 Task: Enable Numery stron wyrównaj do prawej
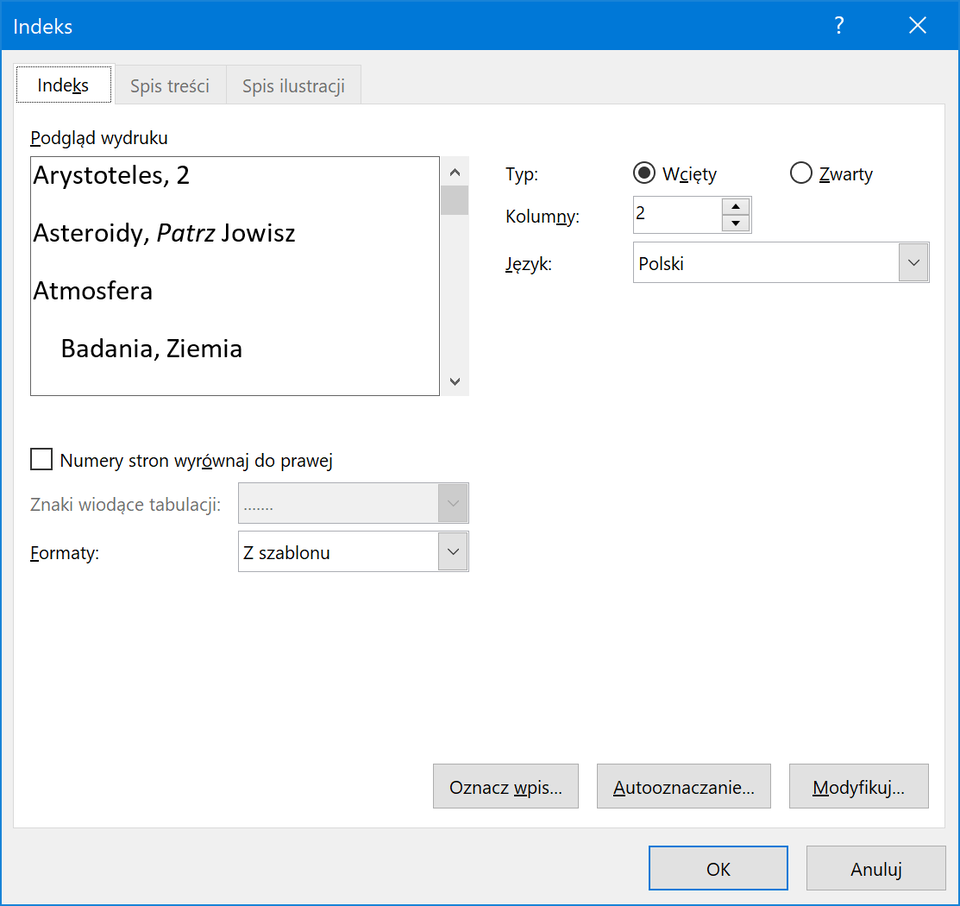[42, 460]
